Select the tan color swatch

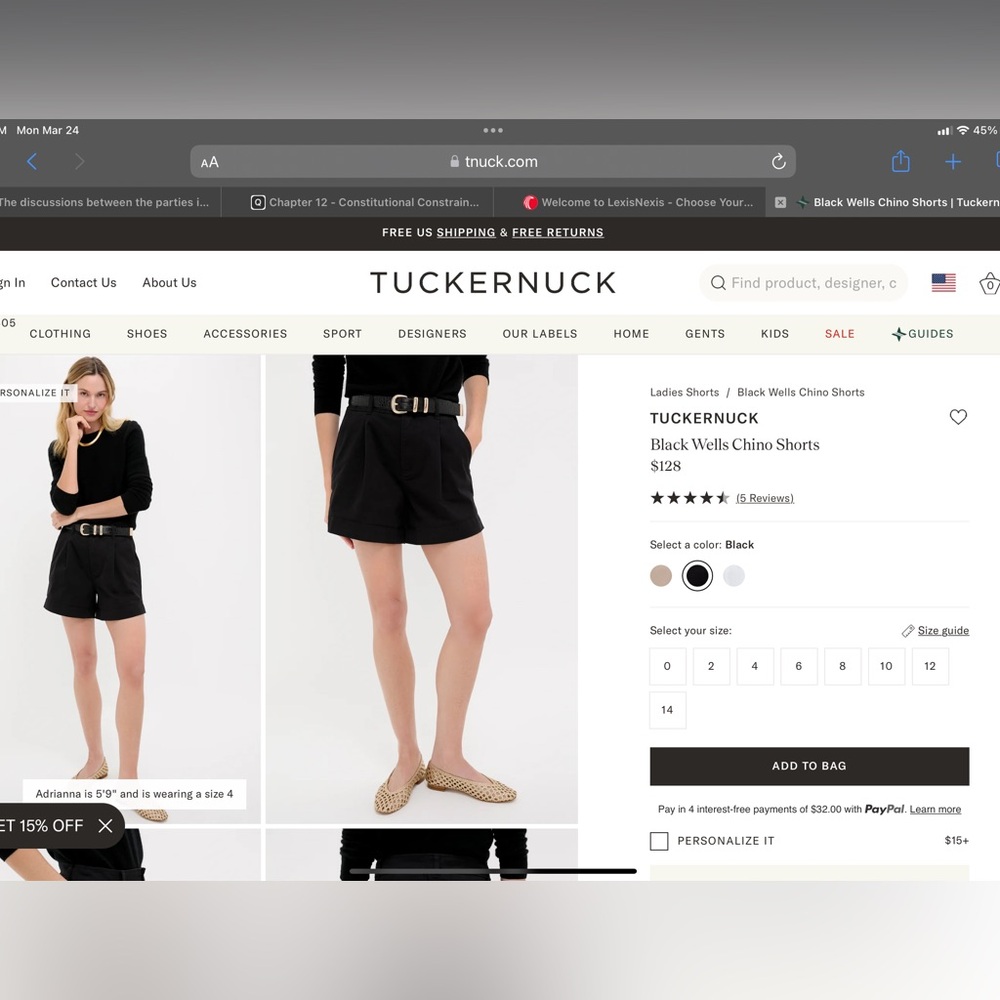point(661,576)
